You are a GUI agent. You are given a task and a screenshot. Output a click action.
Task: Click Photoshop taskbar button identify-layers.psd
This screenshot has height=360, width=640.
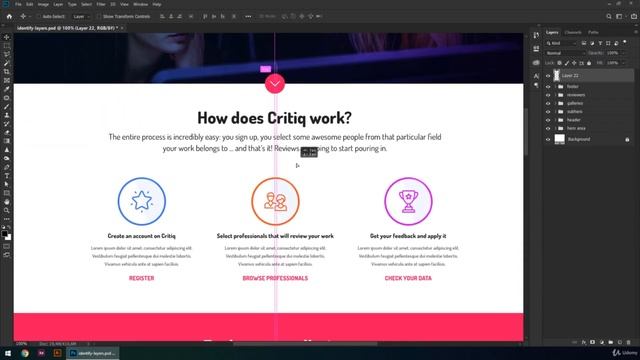93,353
